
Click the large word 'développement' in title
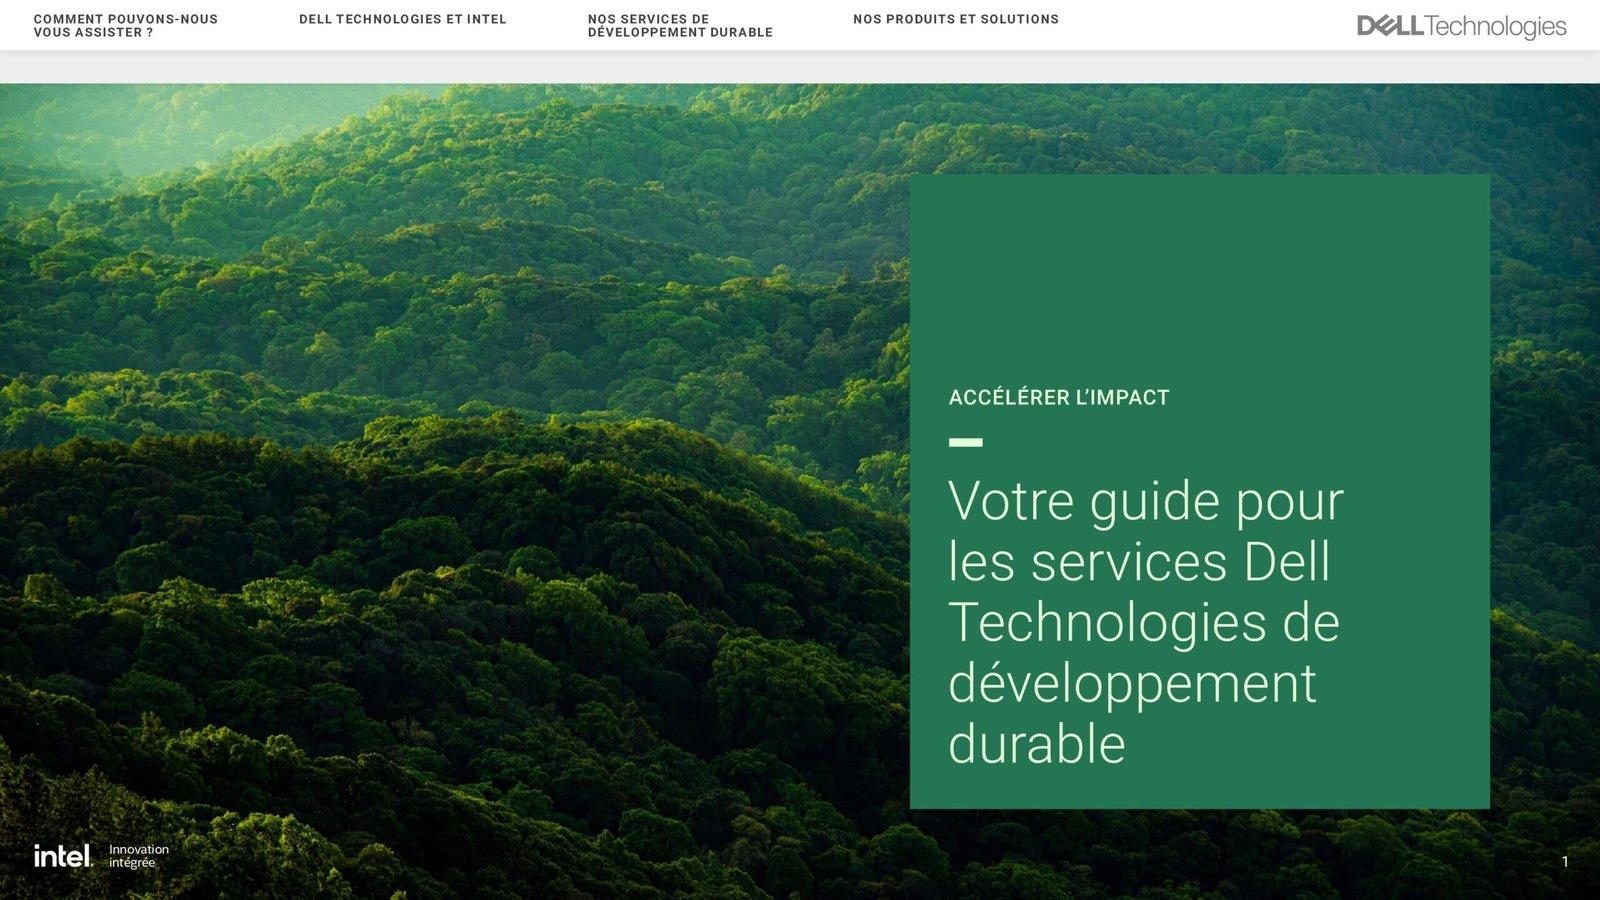coord(1132,683)
